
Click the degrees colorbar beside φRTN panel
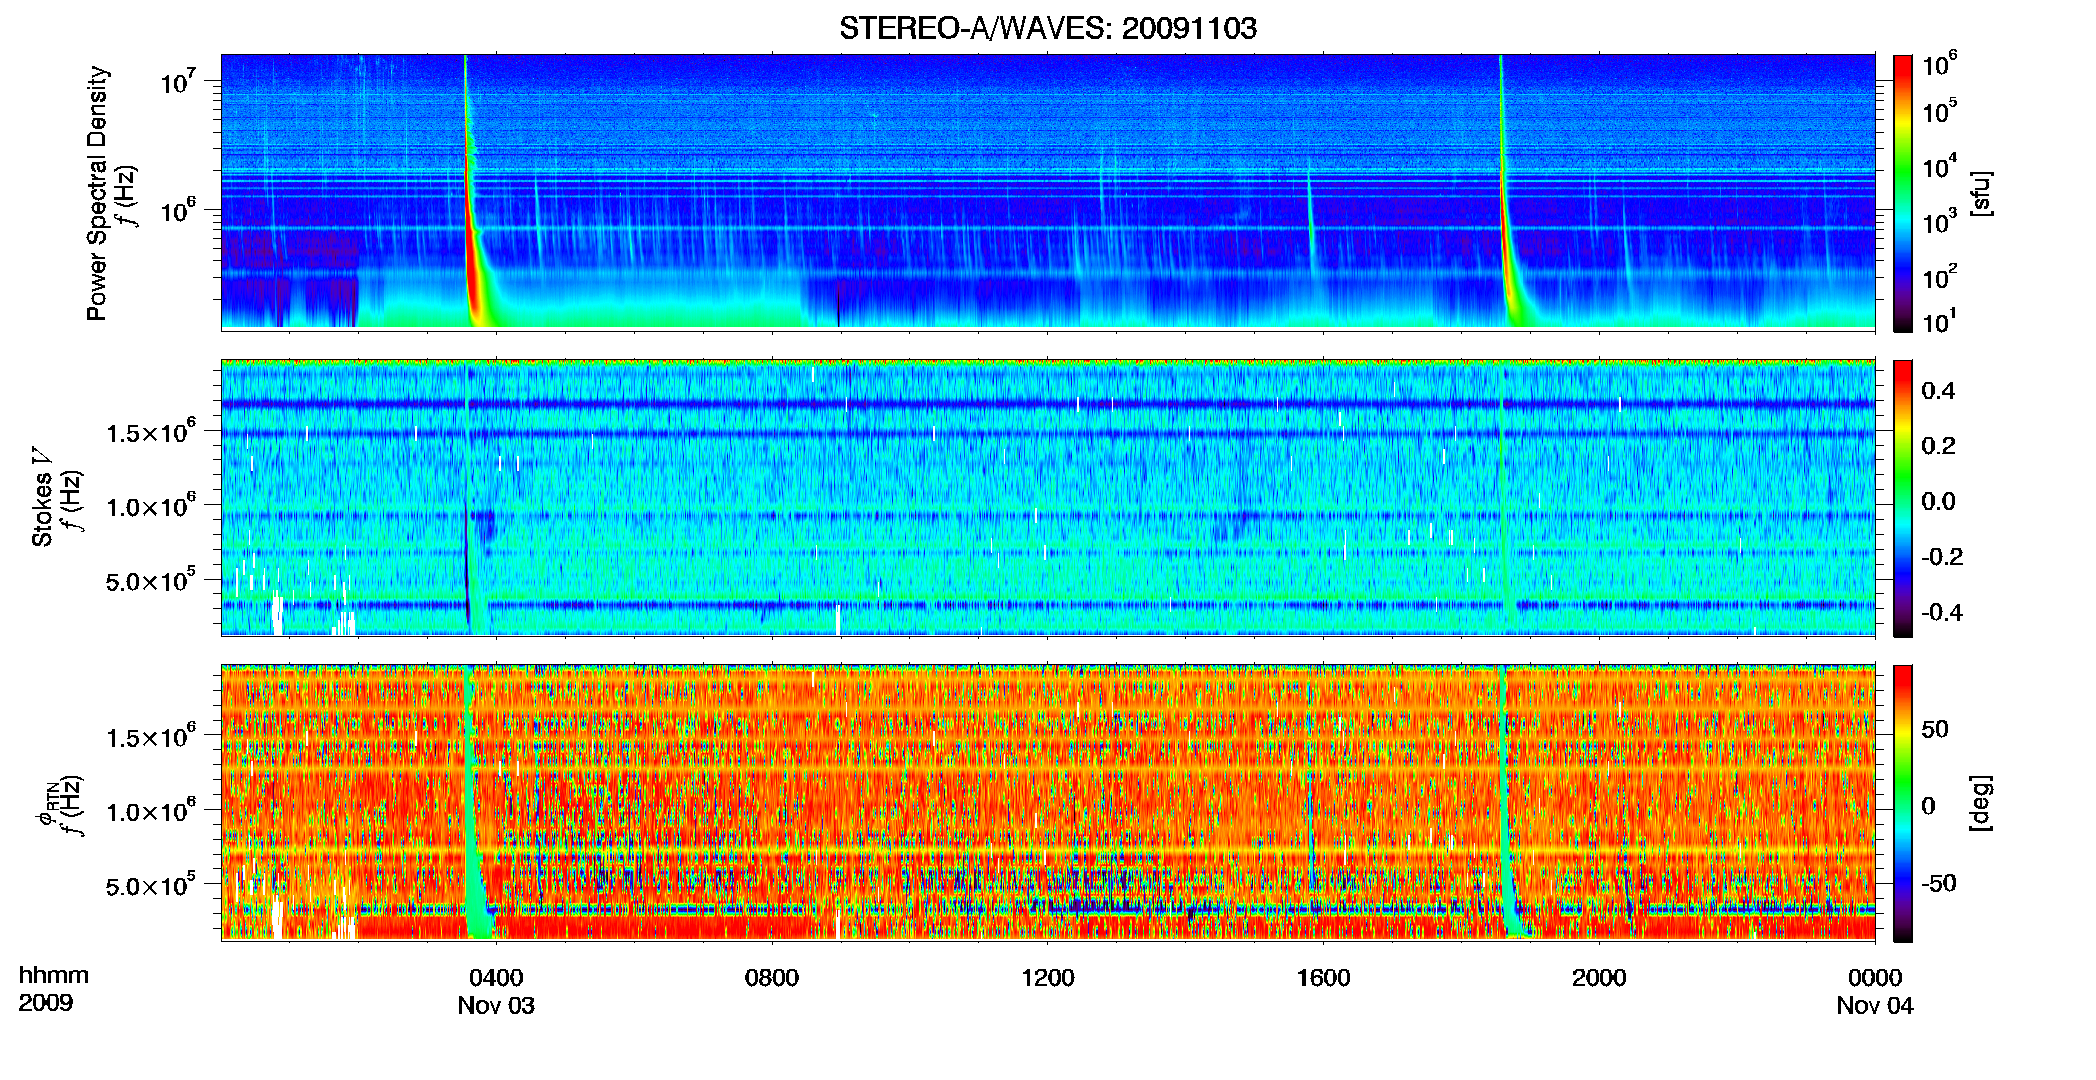(1903, 803)
